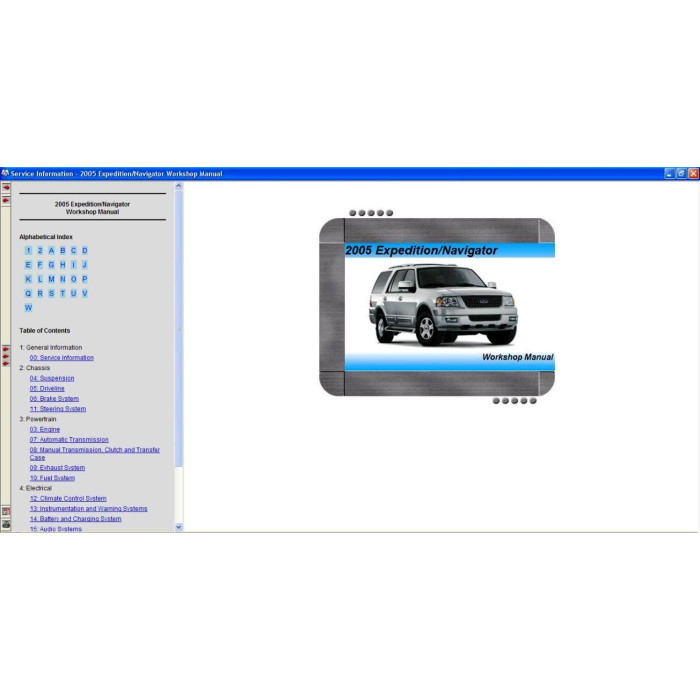Open alphabetical index letter Q
This screenshot has height=700, width=700.
click(28, 293)
